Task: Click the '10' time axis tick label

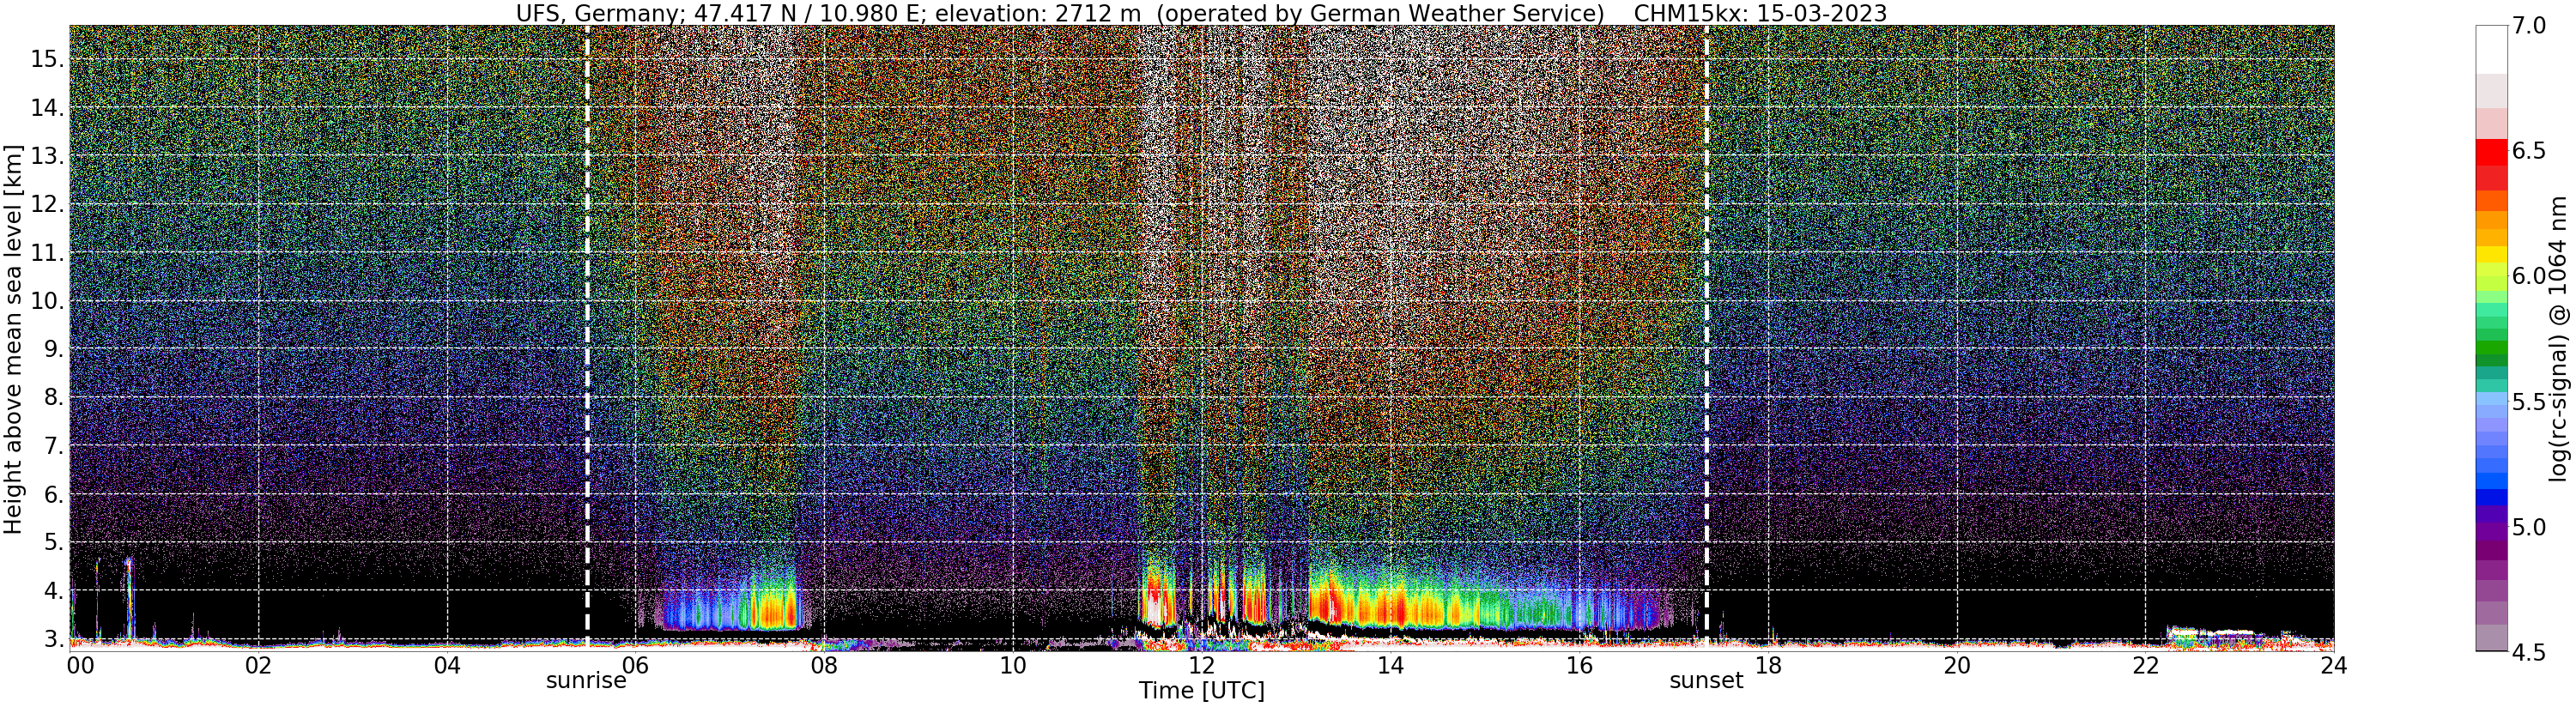Action: click(1013, 666)
